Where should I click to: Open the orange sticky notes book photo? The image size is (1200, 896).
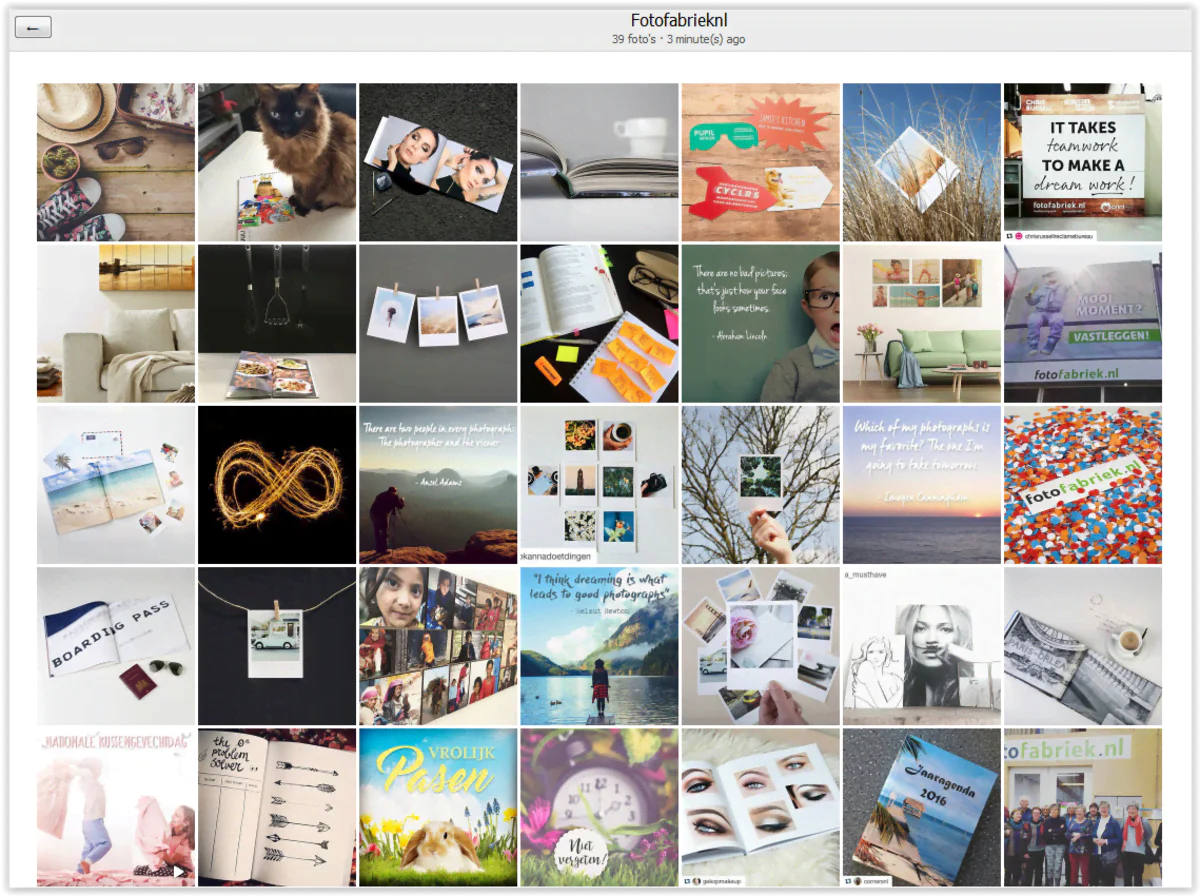[599, 324]
